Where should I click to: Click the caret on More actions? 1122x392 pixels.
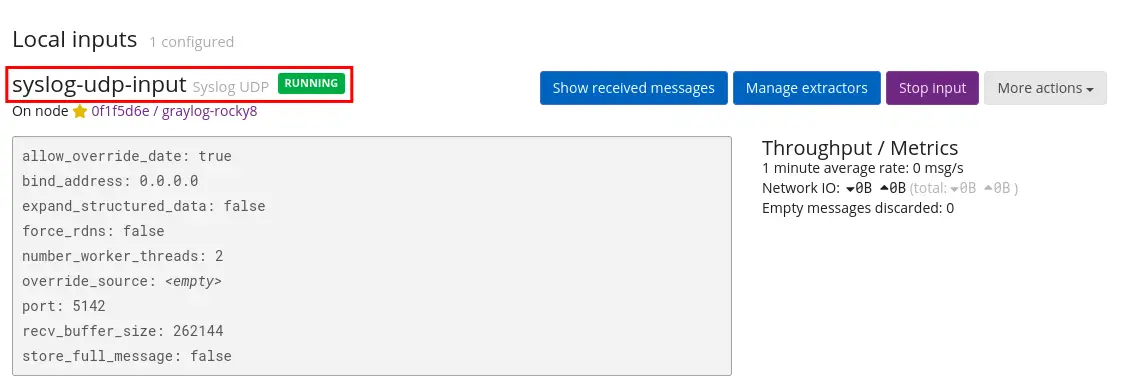(x=1090, y=89)
